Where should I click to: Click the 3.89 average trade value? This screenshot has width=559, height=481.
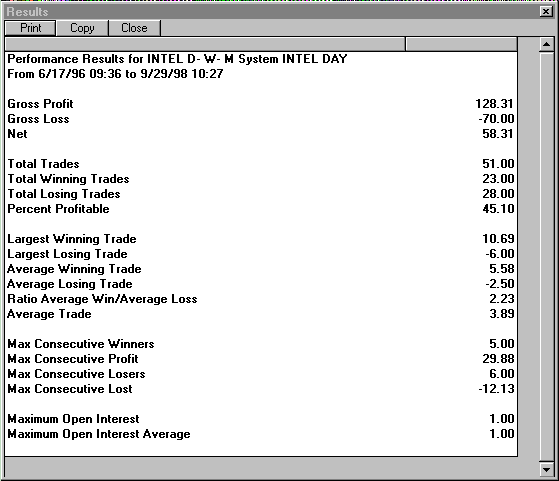(x=502, y=313)
